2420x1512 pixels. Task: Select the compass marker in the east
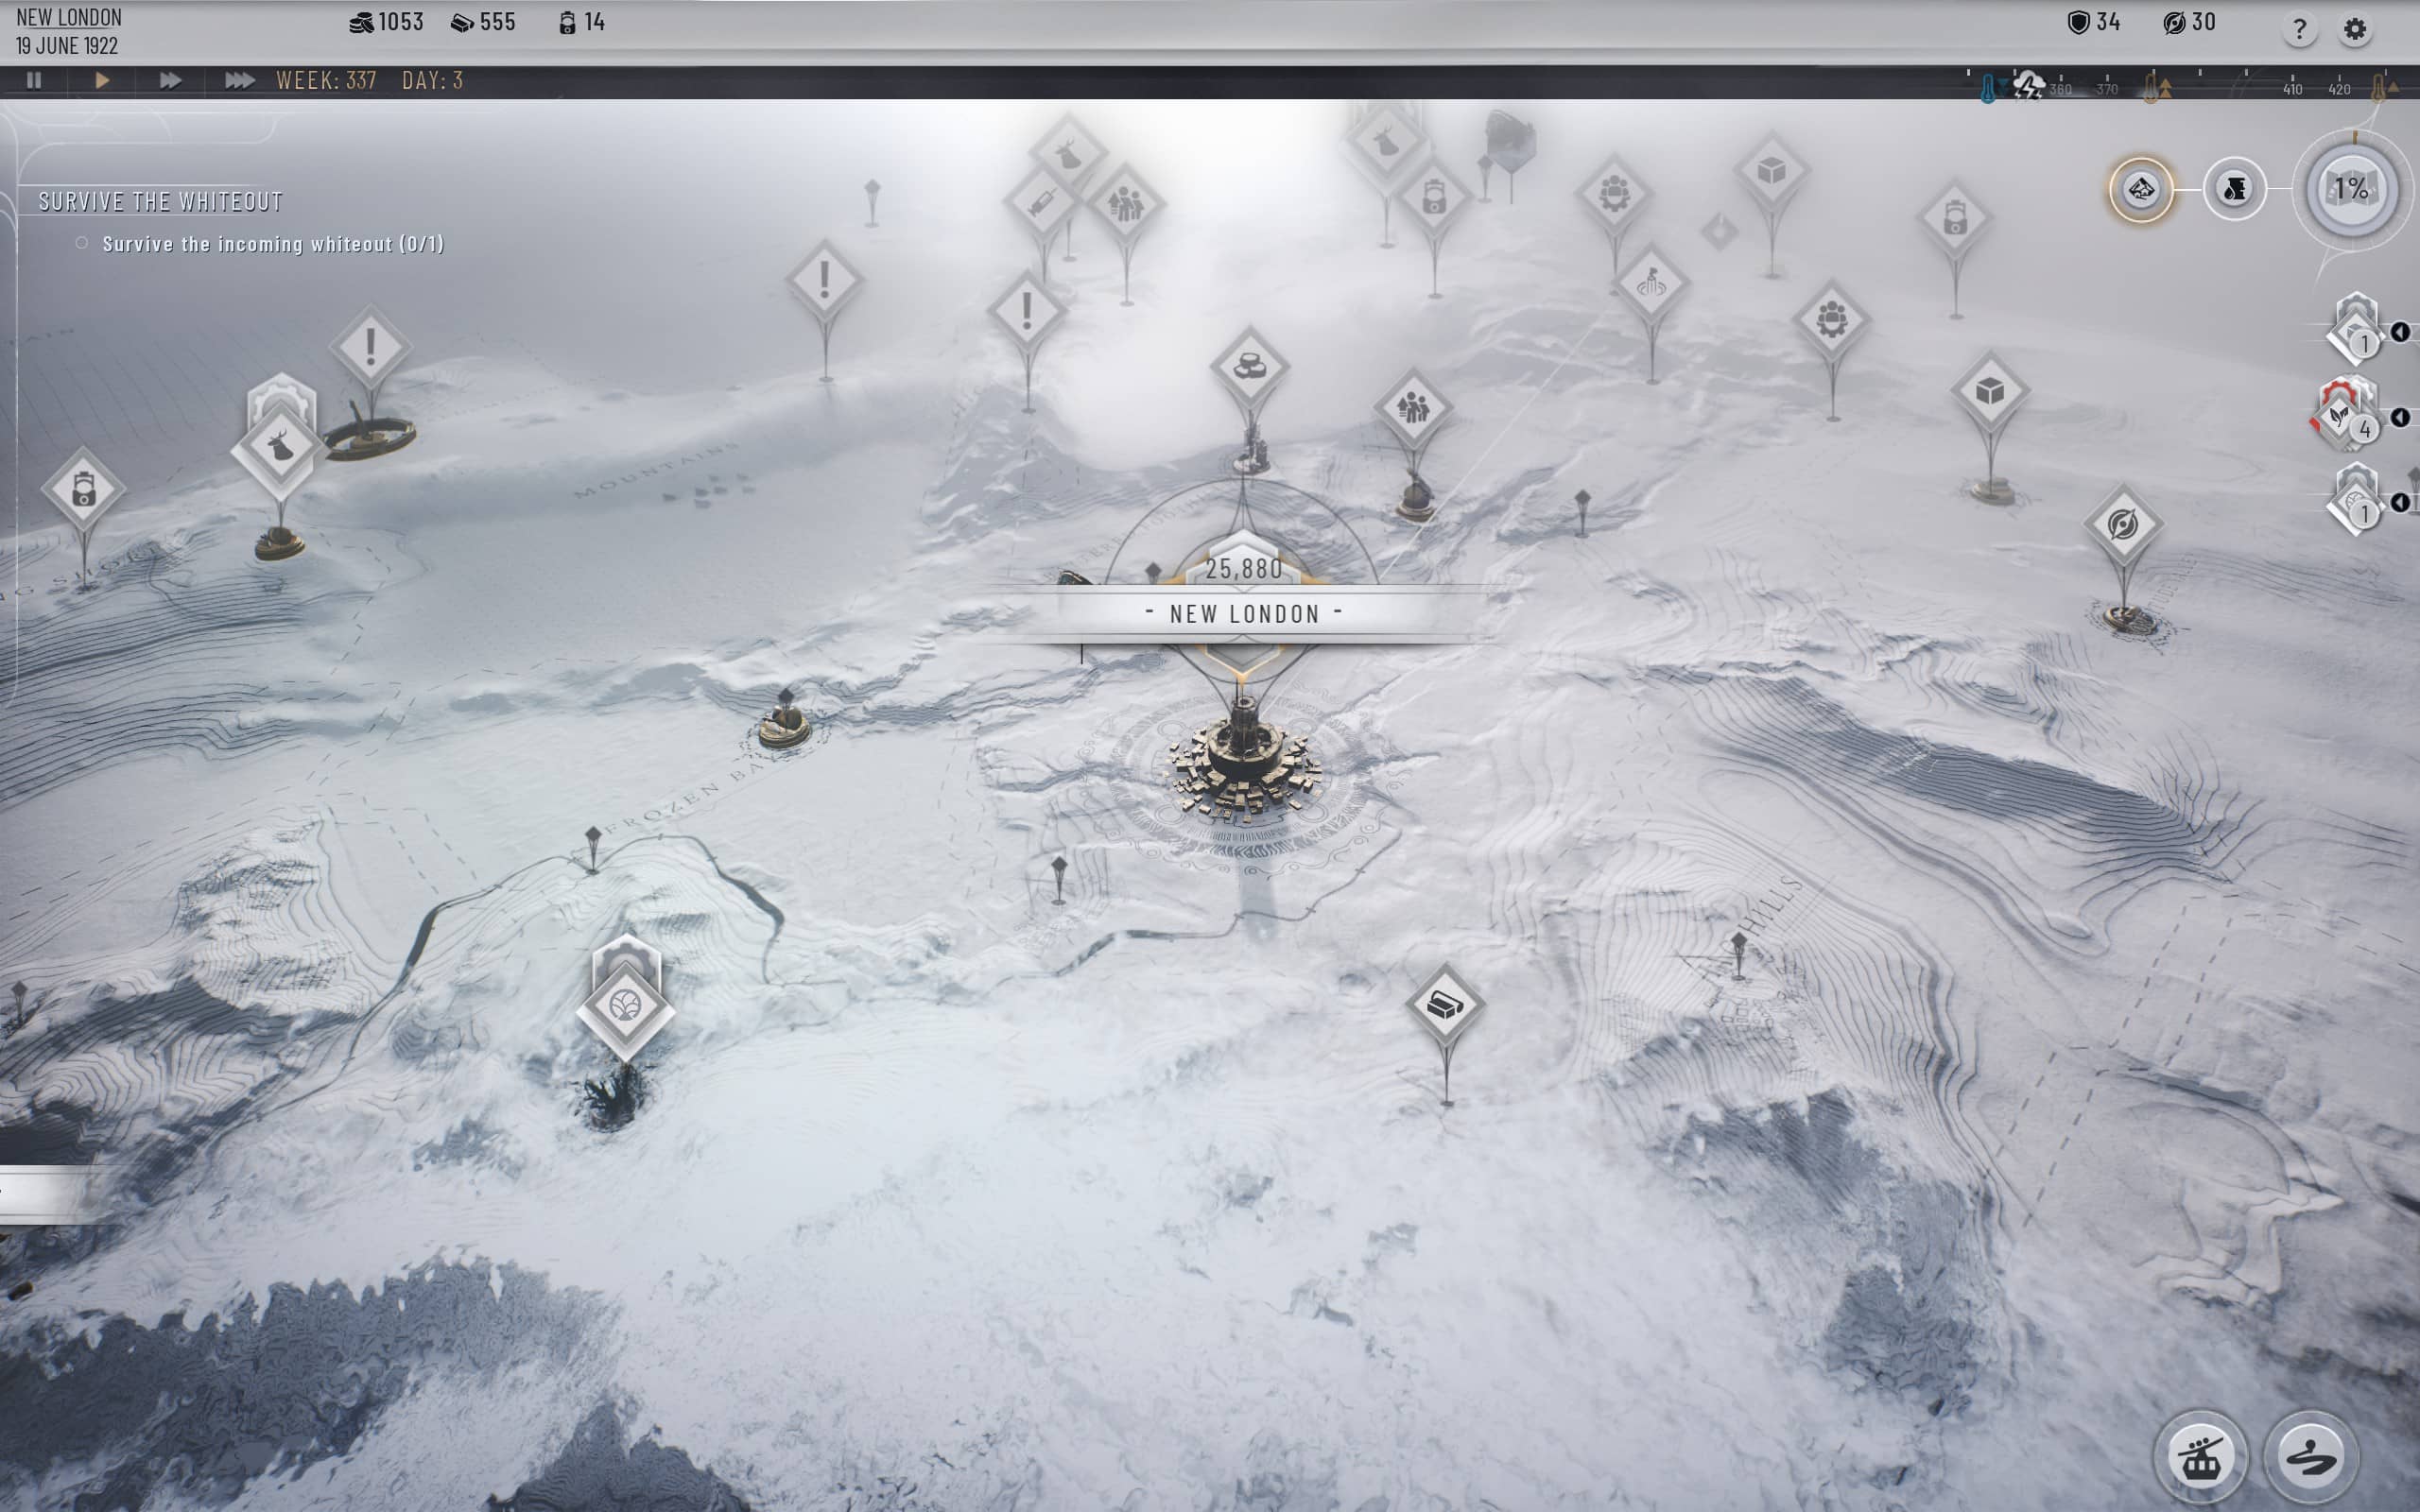pos(2123,524)
